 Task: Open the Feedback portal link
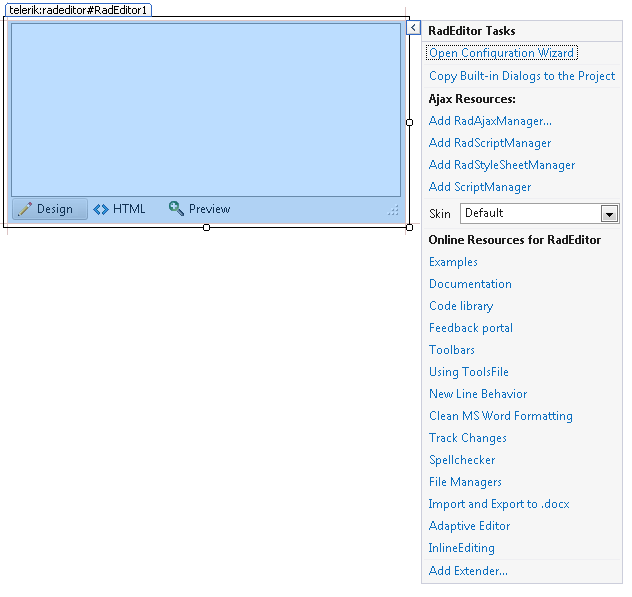point(471,328)
